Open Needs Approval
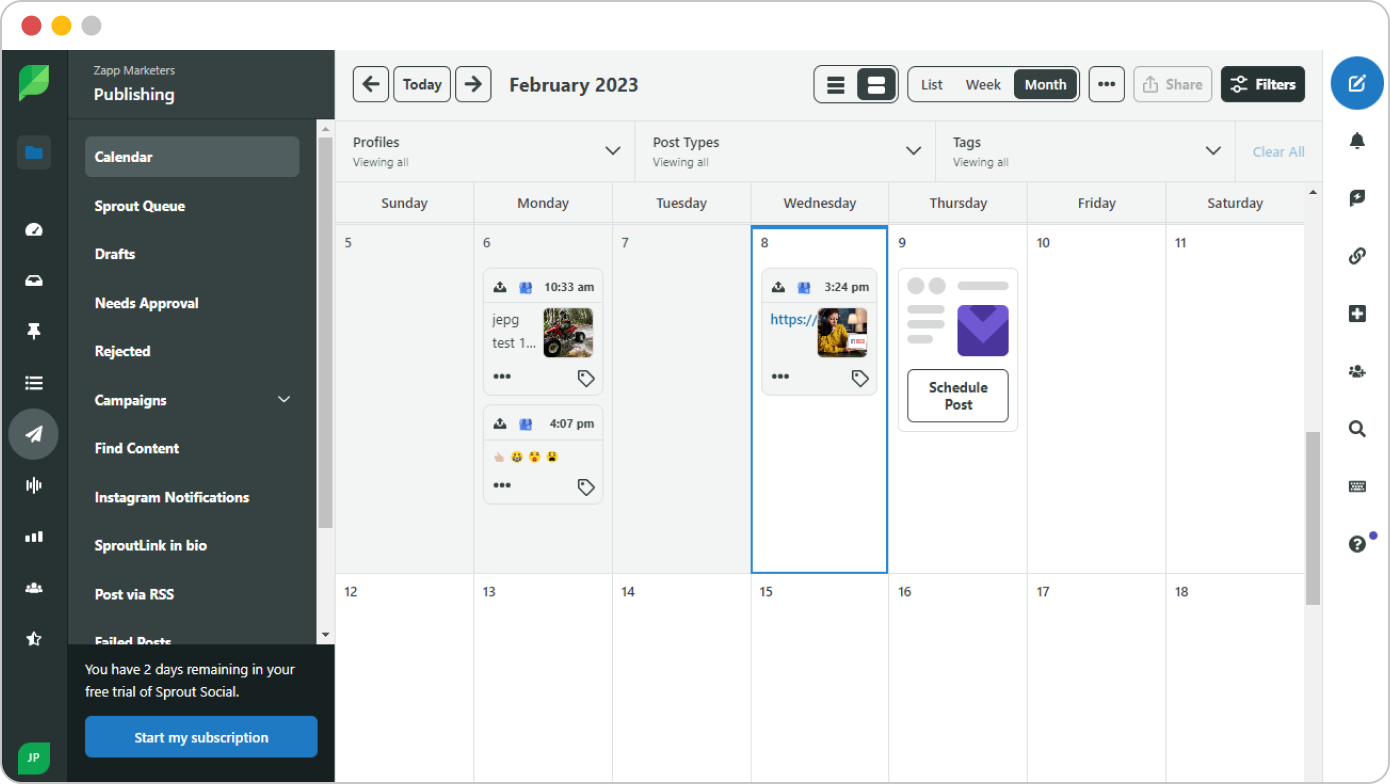1390x784 pixels. point(147,303)
